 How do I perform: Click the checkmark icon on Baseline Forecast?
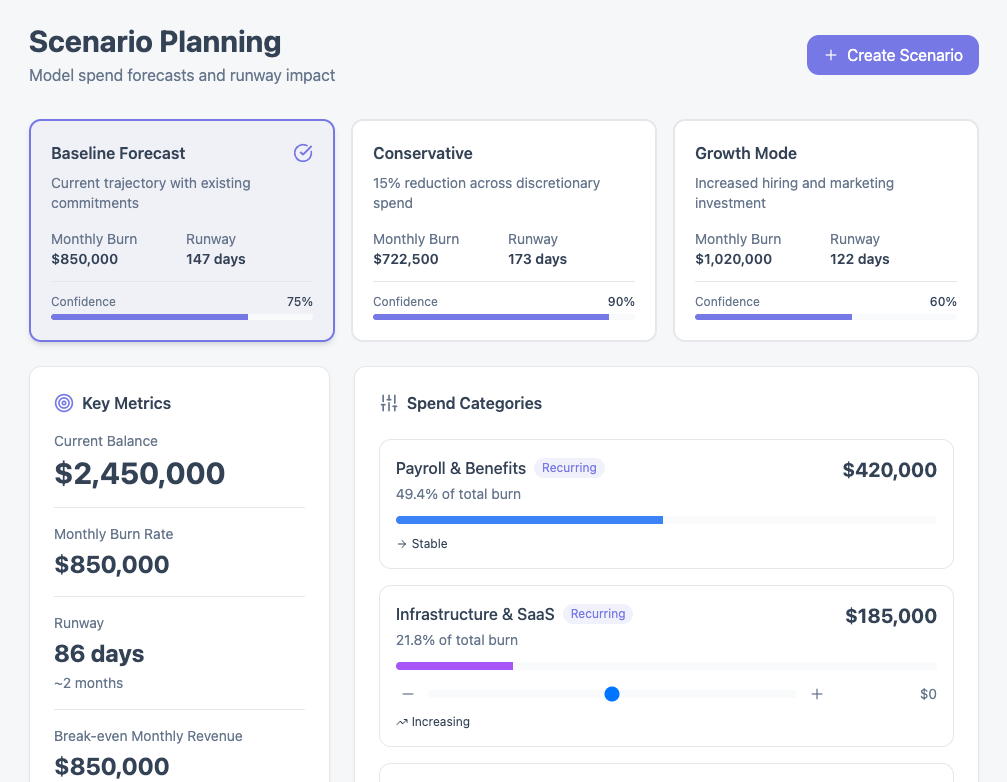click(303, 153)
